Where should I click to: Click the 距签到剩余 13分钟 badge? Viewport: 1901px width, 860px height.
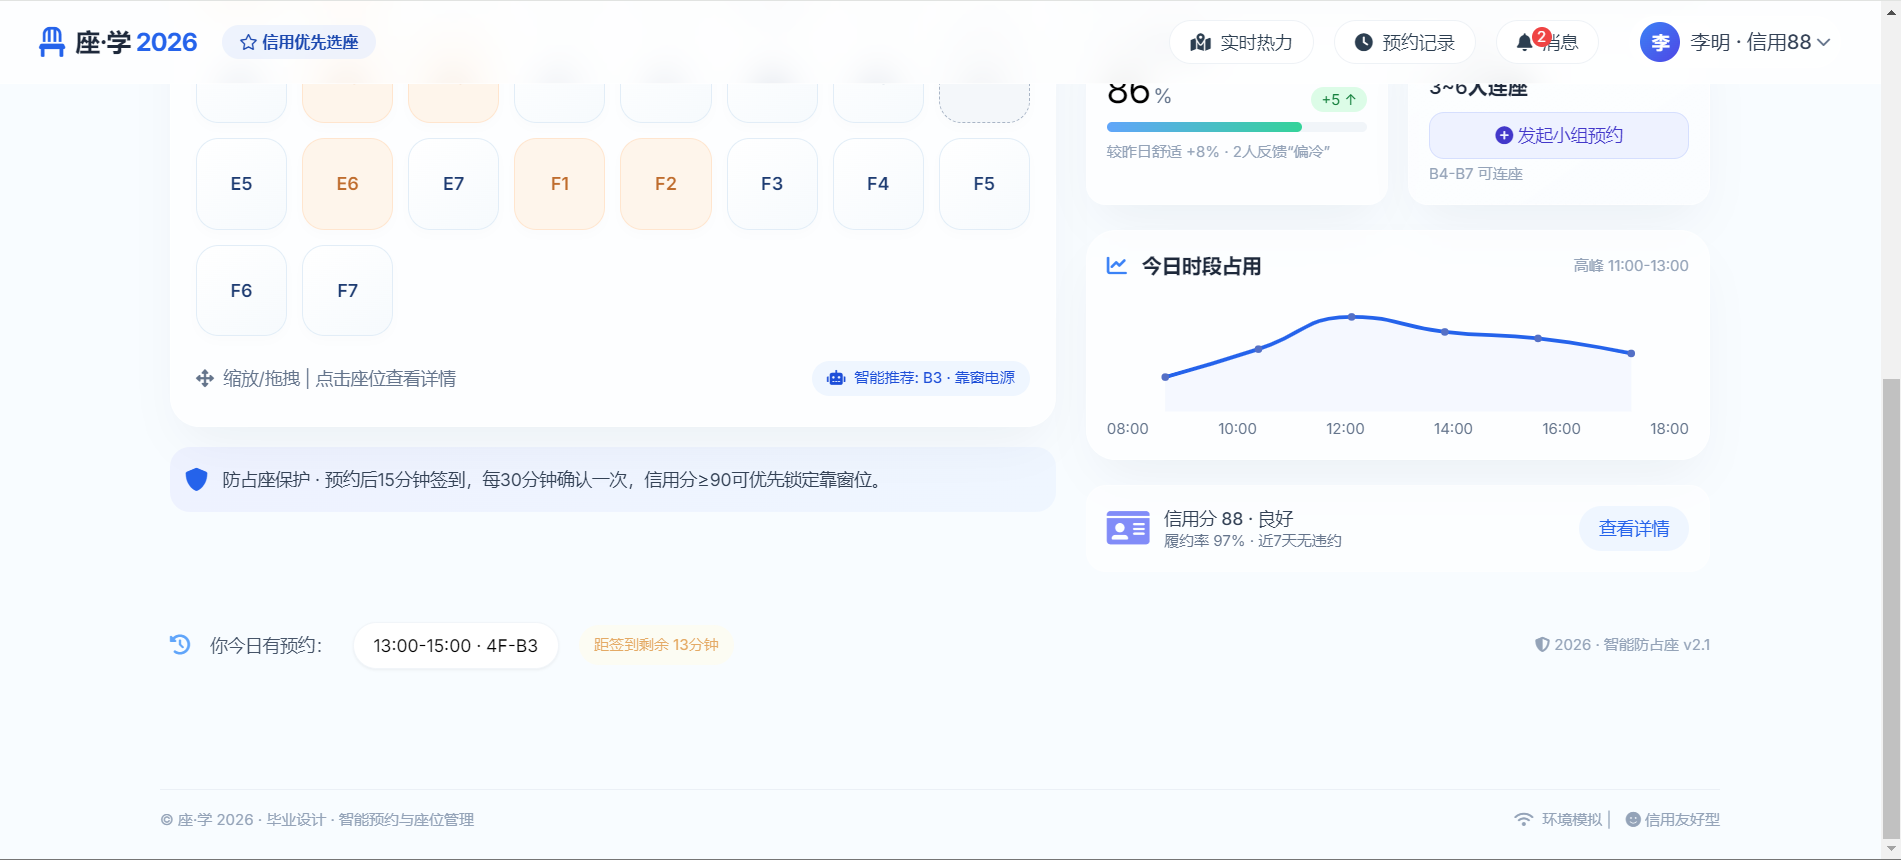coord(656,645)
